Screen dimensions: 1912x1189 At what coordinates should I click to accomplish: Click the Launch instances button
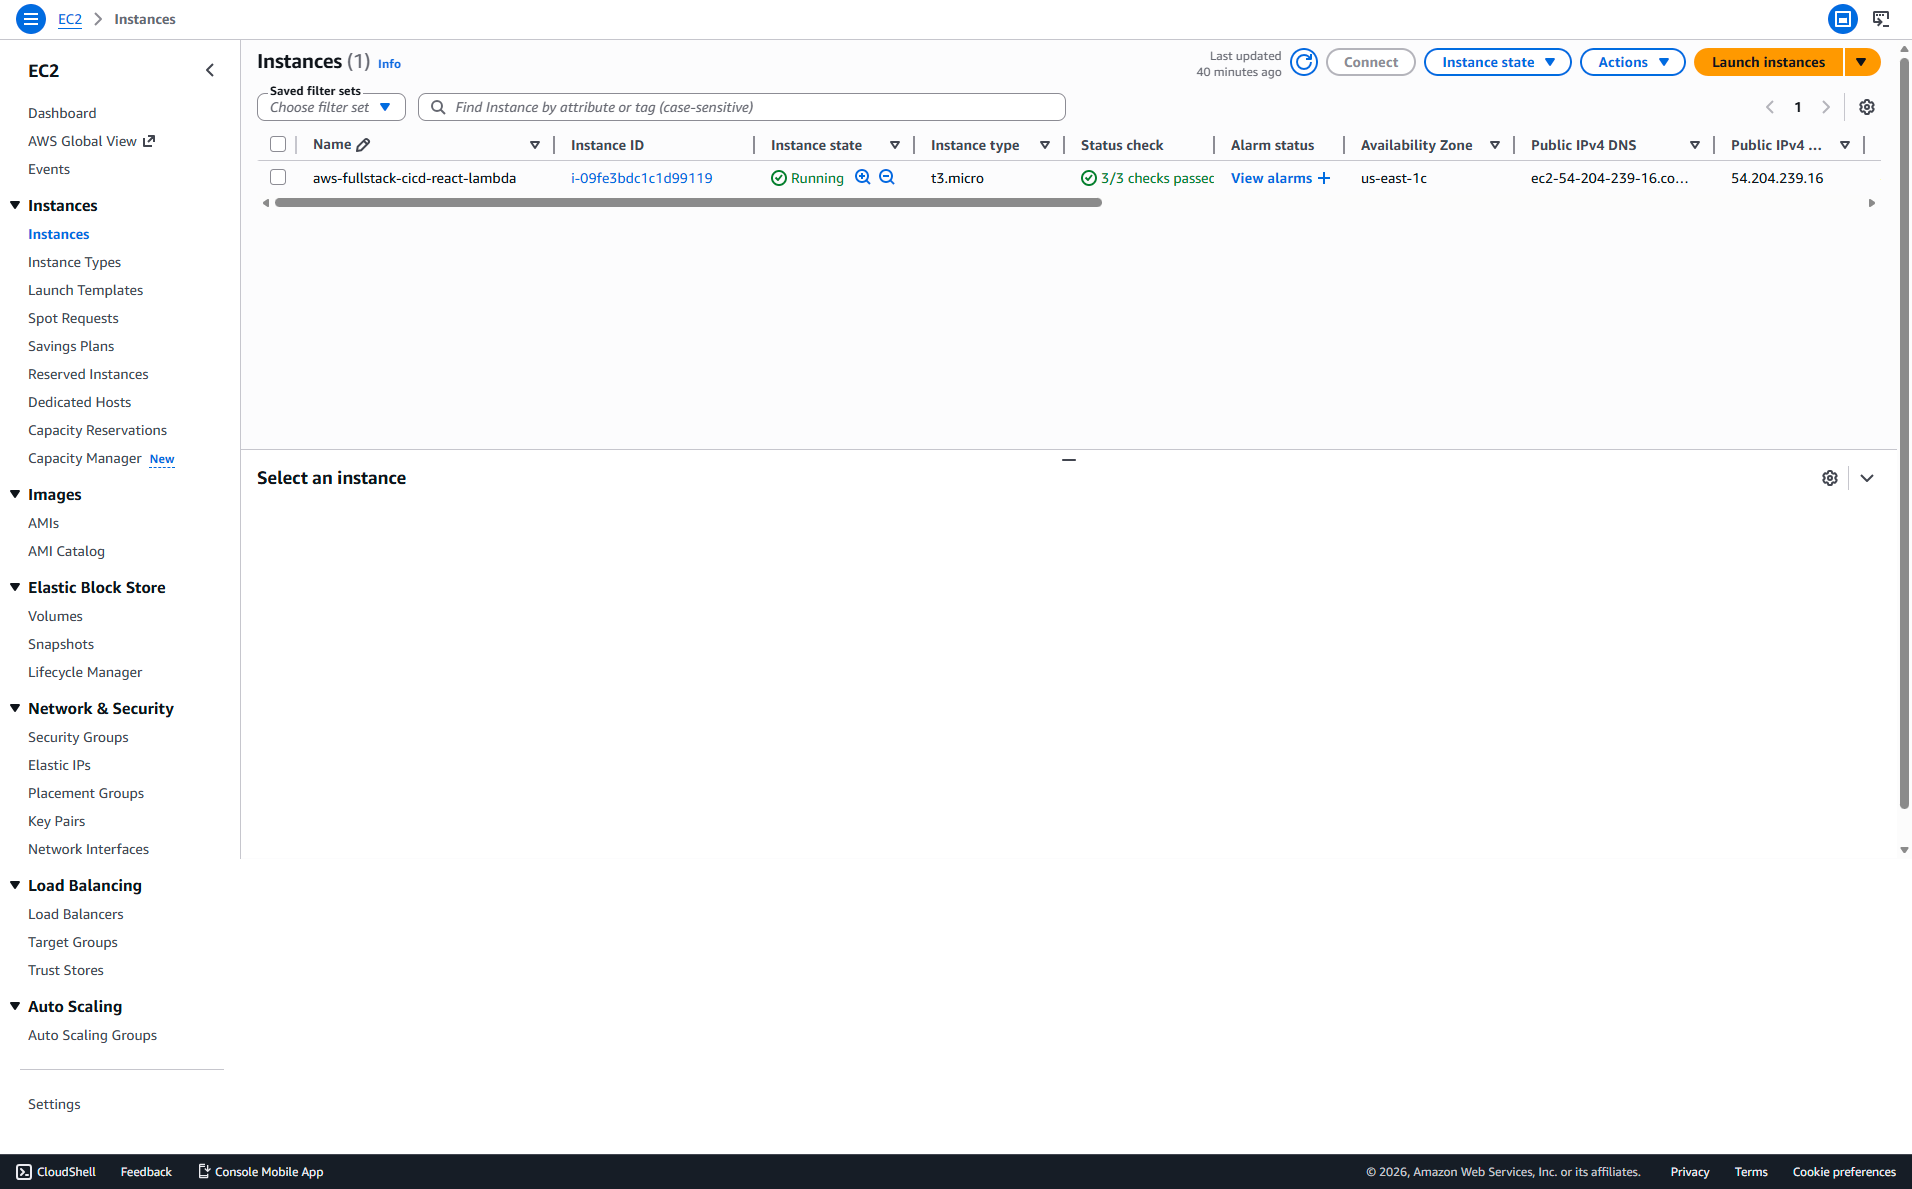pyautogui.click(x=1768, y=62)
